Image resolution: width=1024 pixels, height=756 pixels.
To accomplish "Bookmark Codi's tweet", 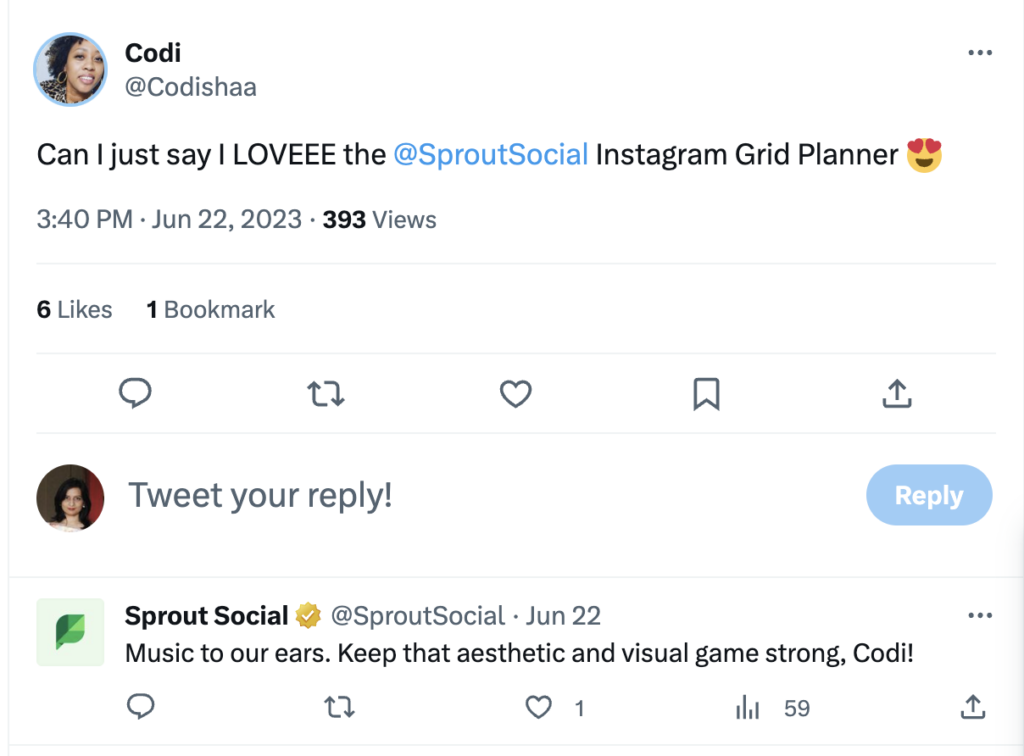I will click(706, 395).
